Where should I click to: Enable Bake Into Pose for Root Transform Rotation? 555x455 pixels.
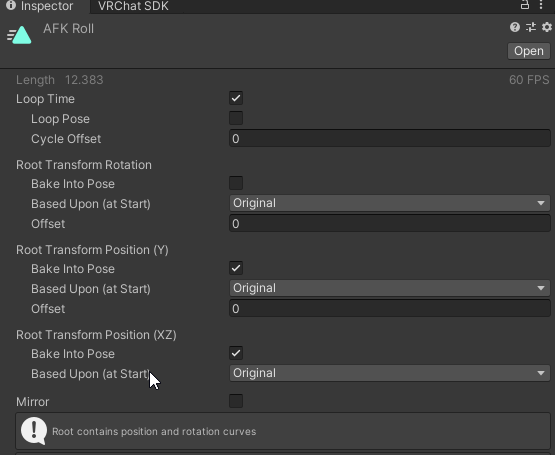tap(236, 183)
